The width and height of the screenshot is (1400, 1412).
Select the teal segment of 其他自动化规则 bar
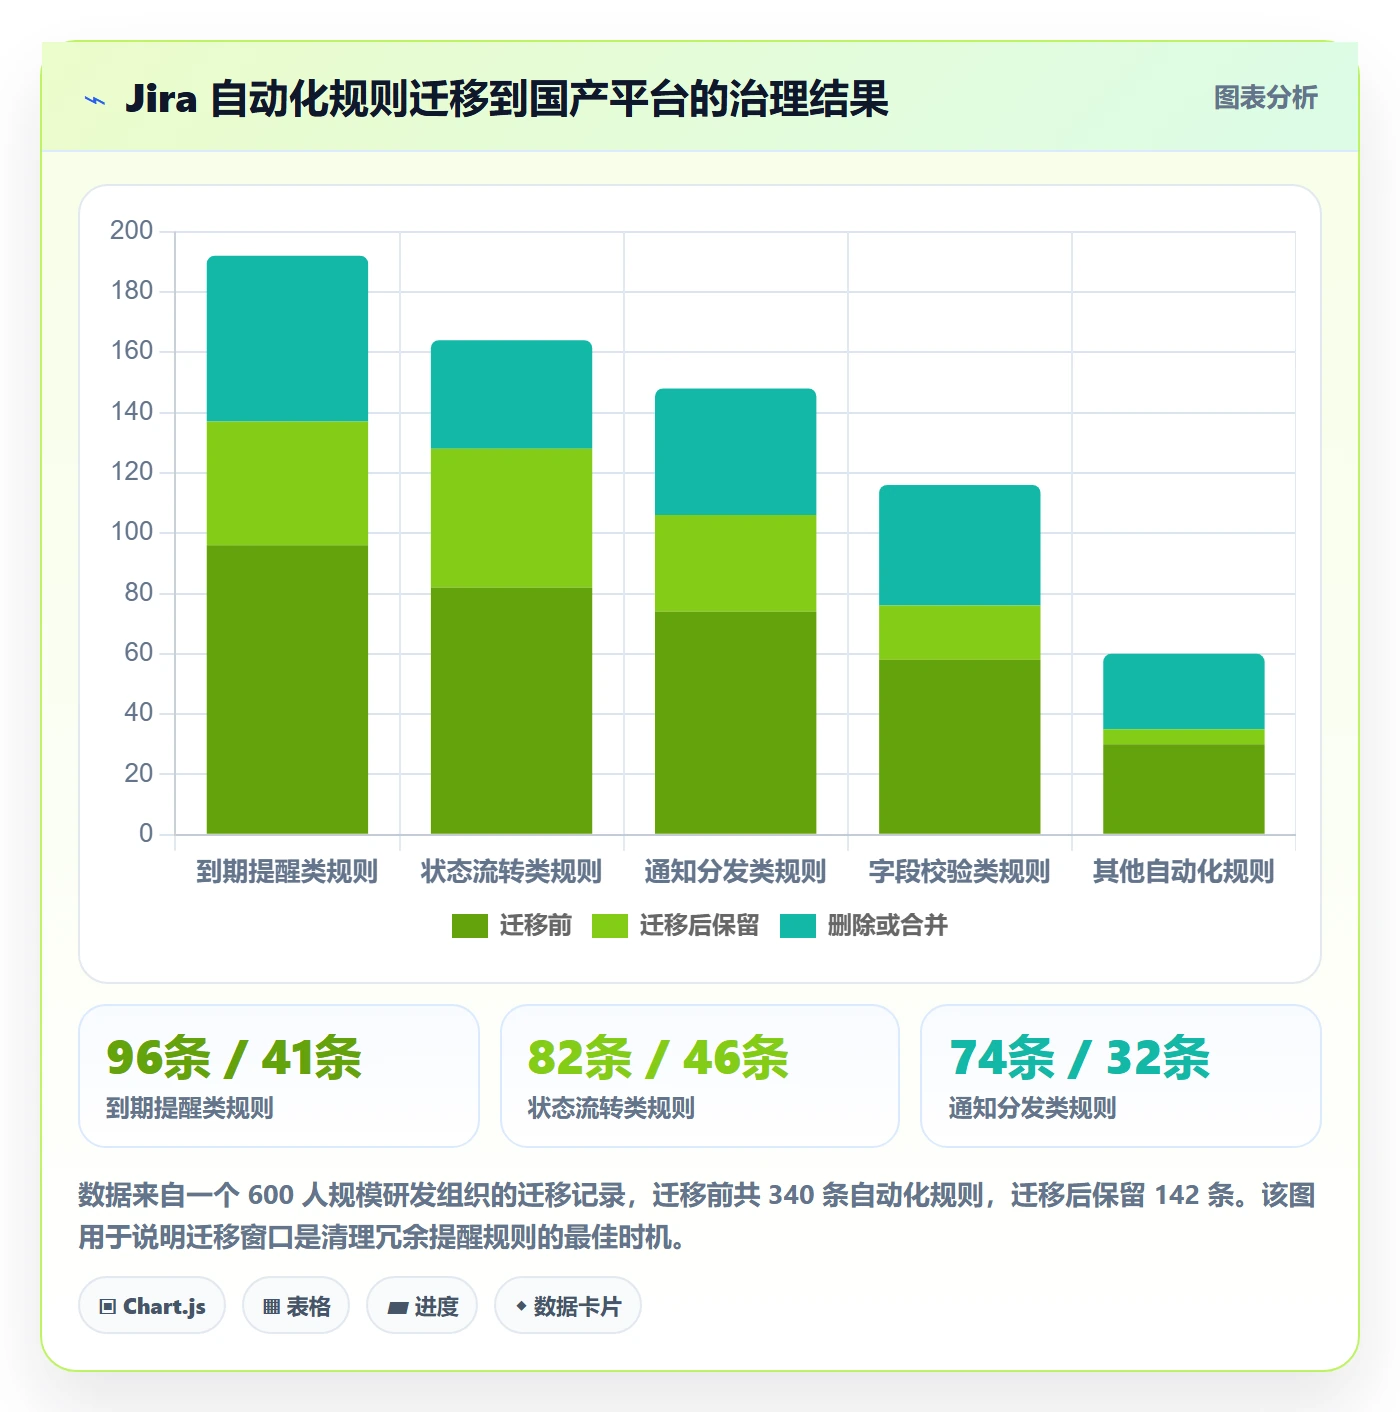click(1183, 692)
